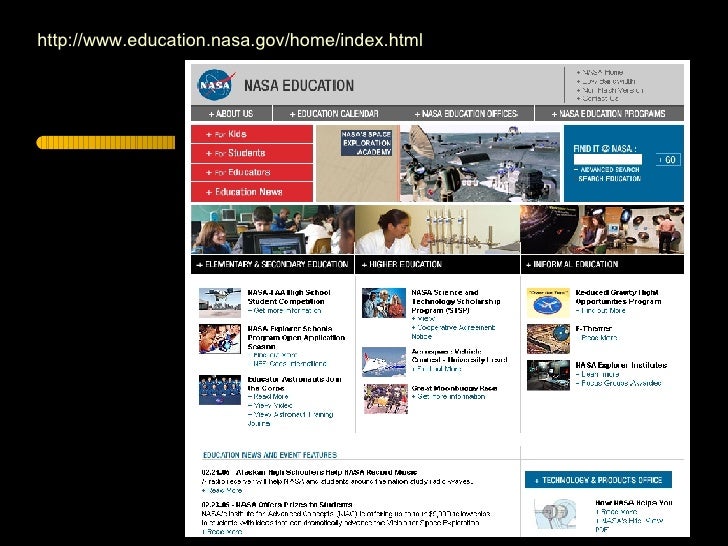Click Read More under Alaskan High Schoolers
Viewport: 728px width, 546px height.
[222, 490]
